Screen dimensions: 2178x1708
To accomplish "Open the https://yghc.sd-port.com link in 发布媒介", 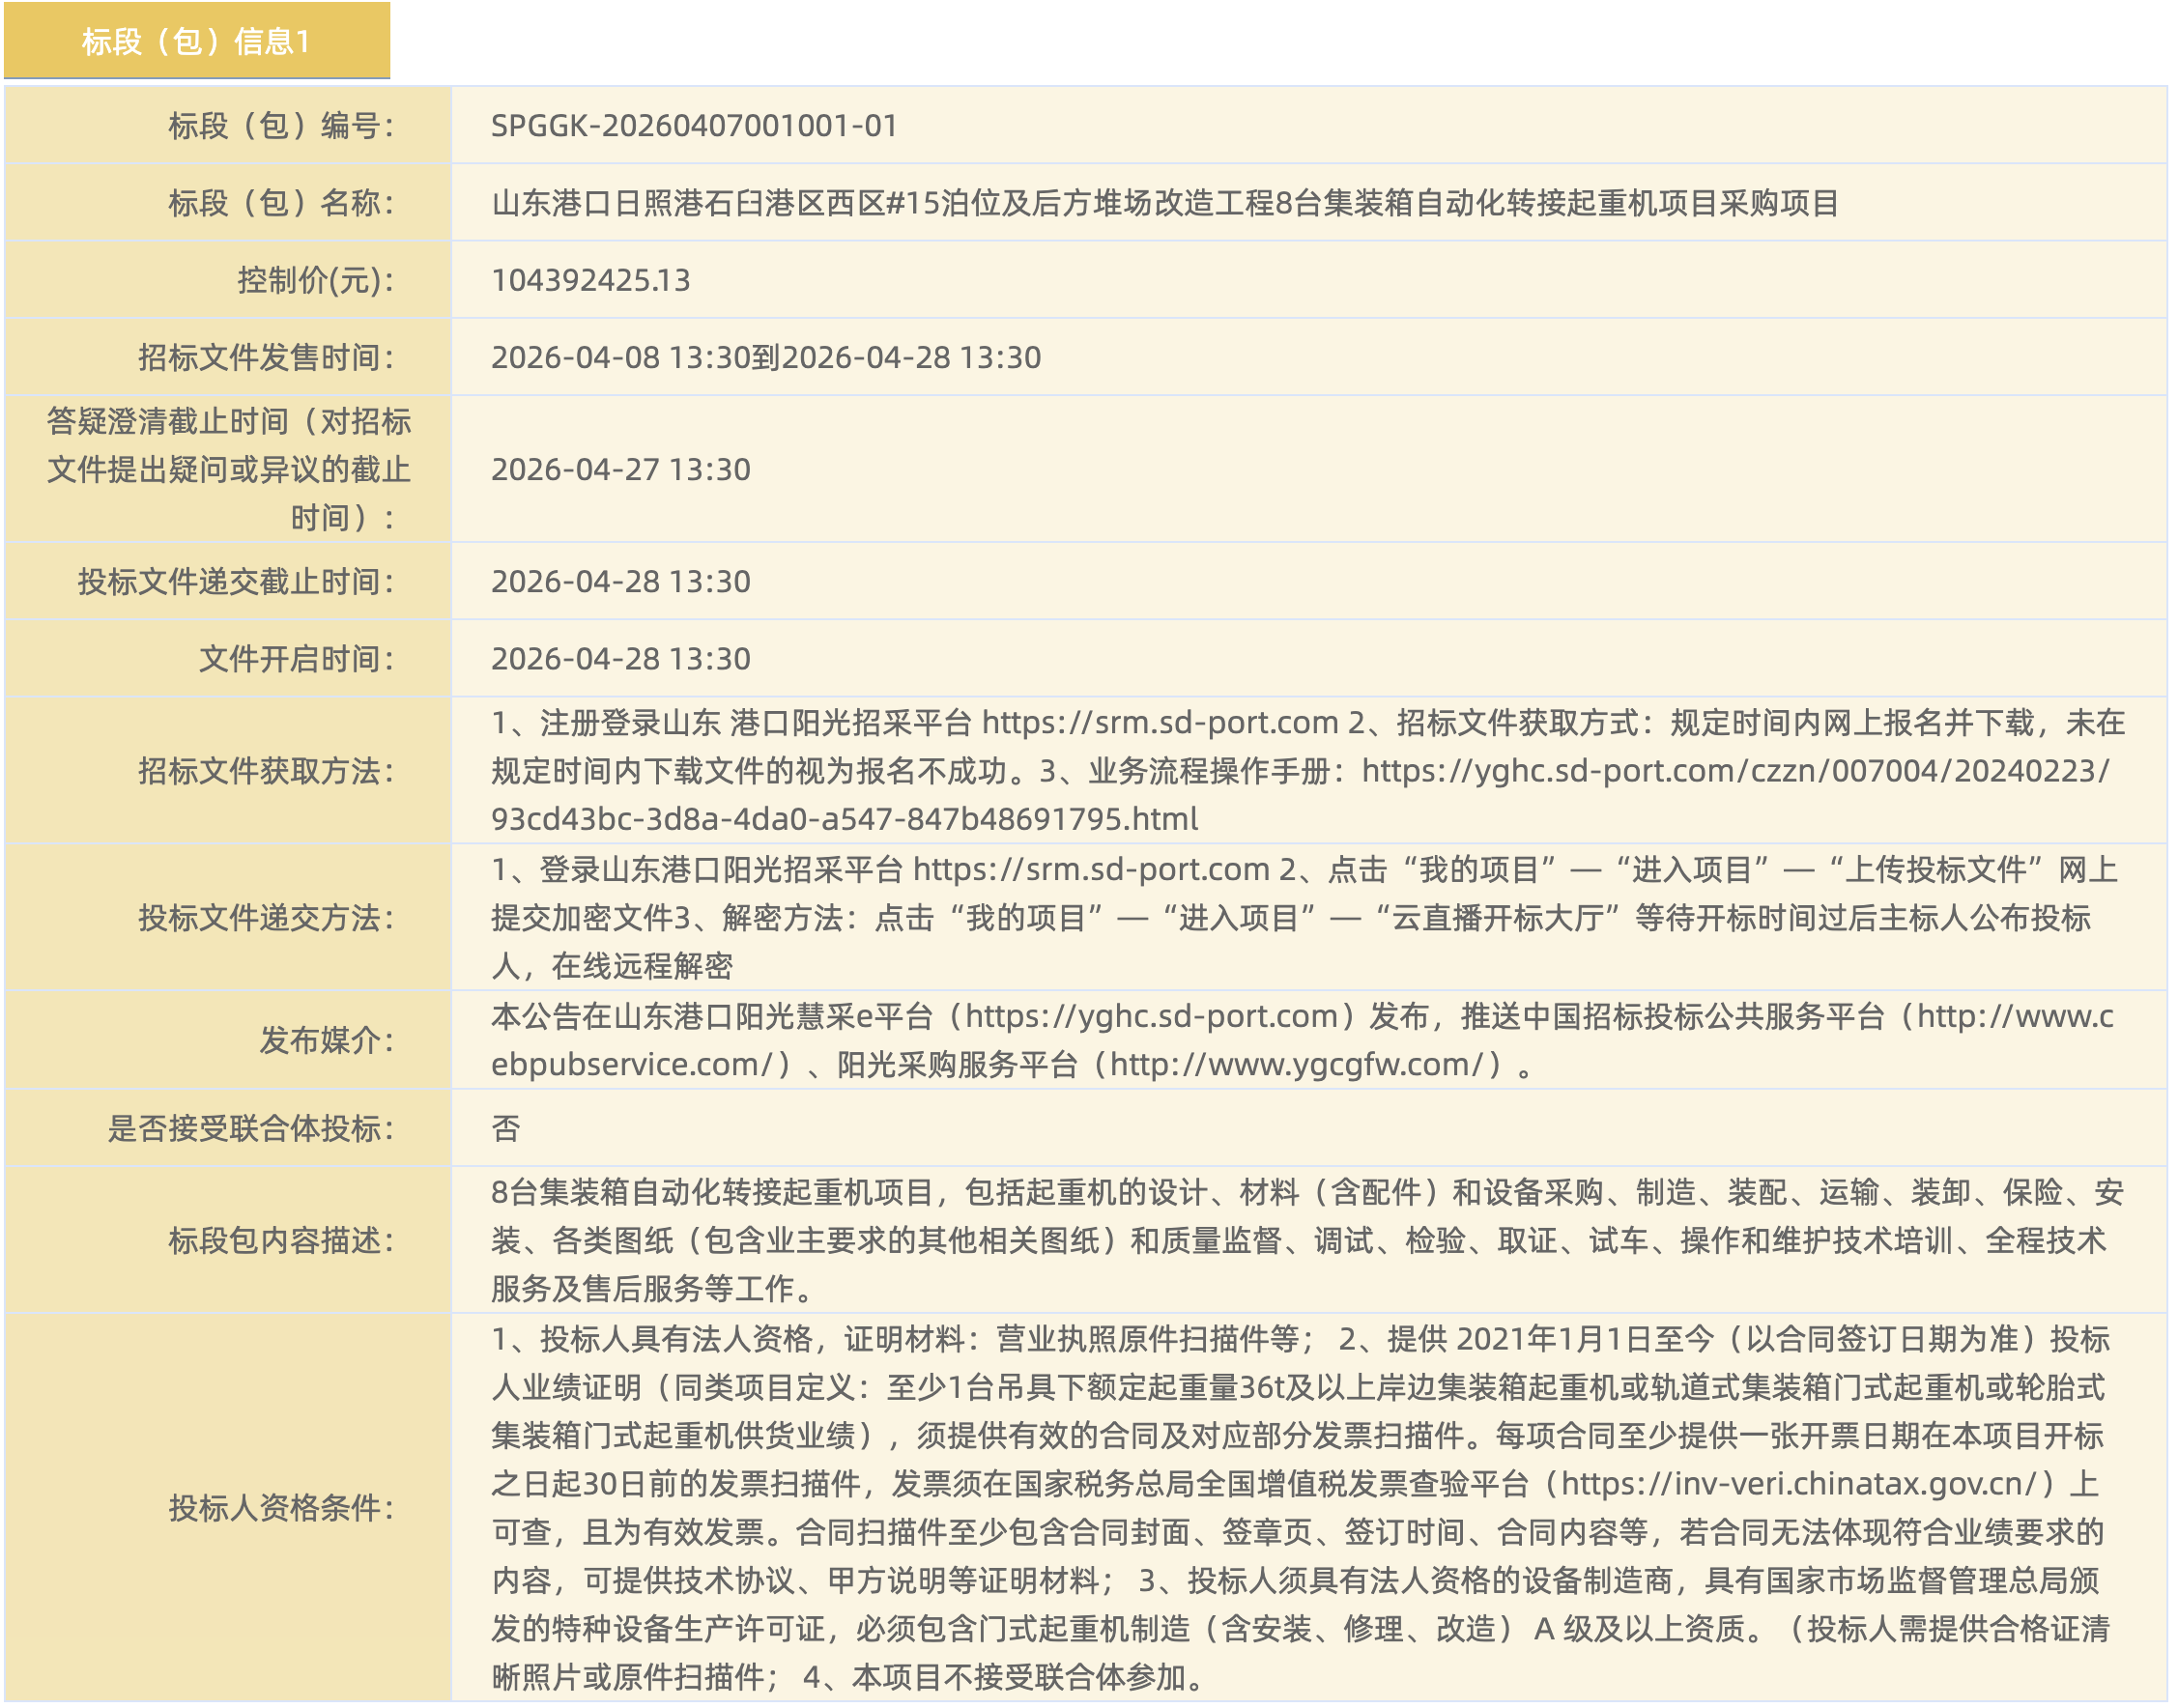I will pos(1151,1017).
